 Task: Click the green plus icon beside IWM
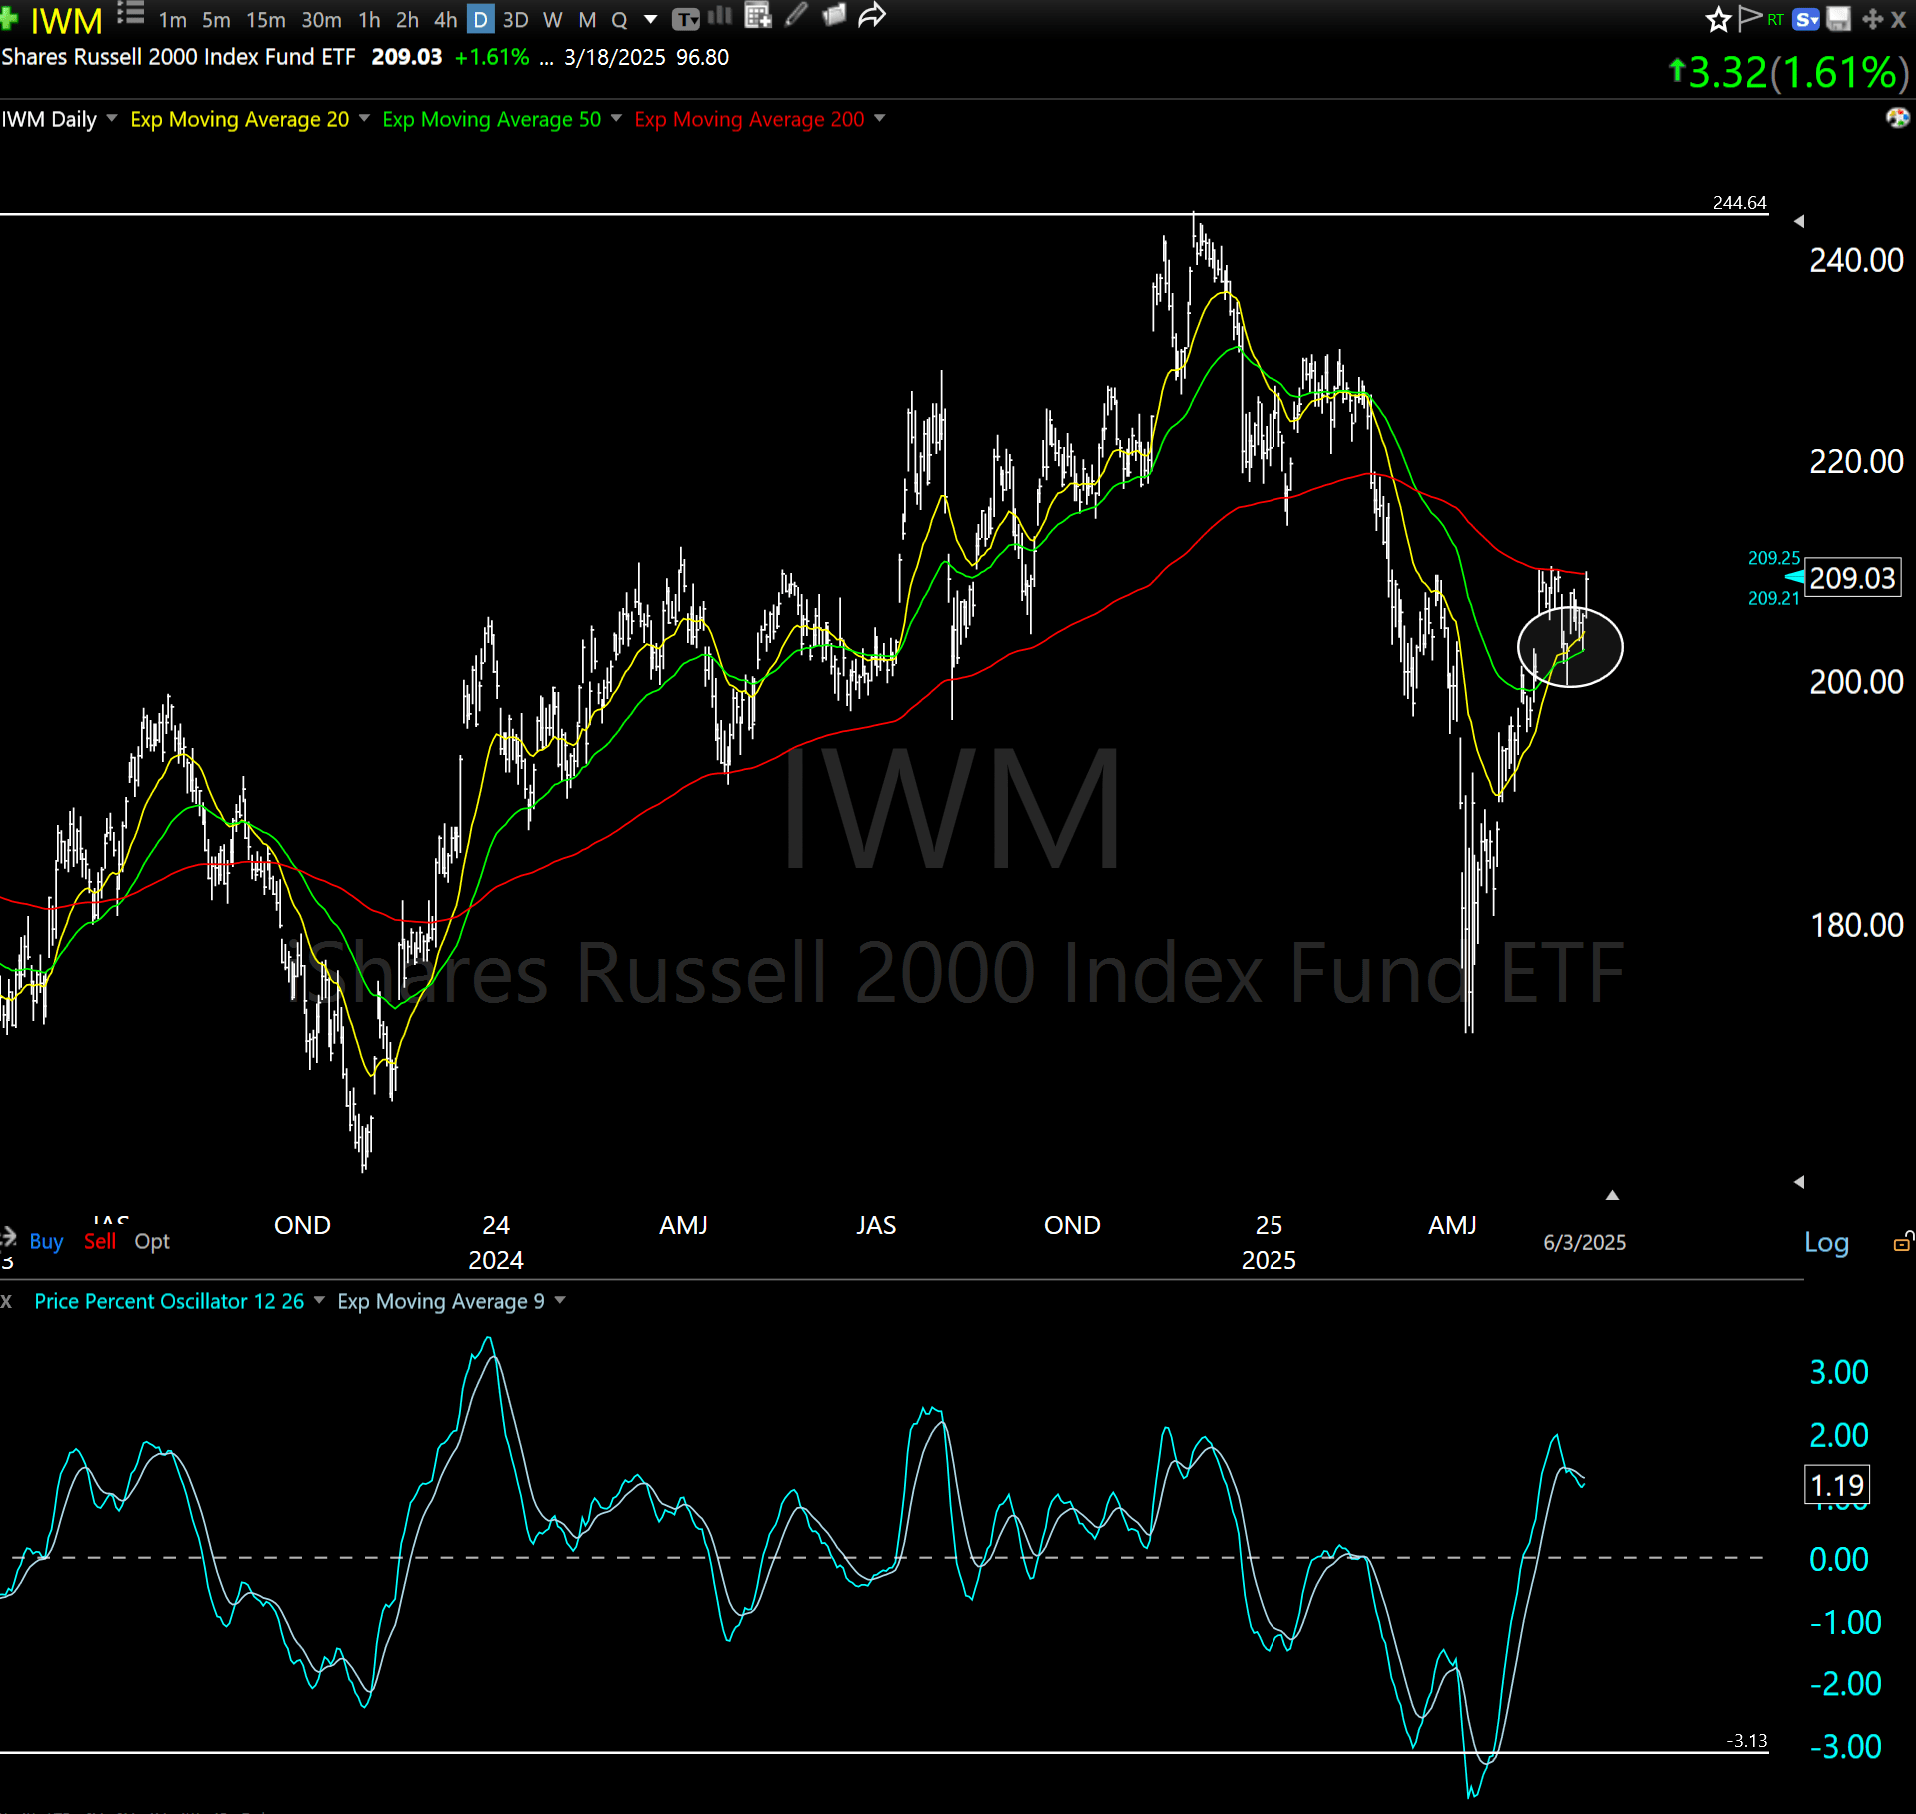coord(9,17)
